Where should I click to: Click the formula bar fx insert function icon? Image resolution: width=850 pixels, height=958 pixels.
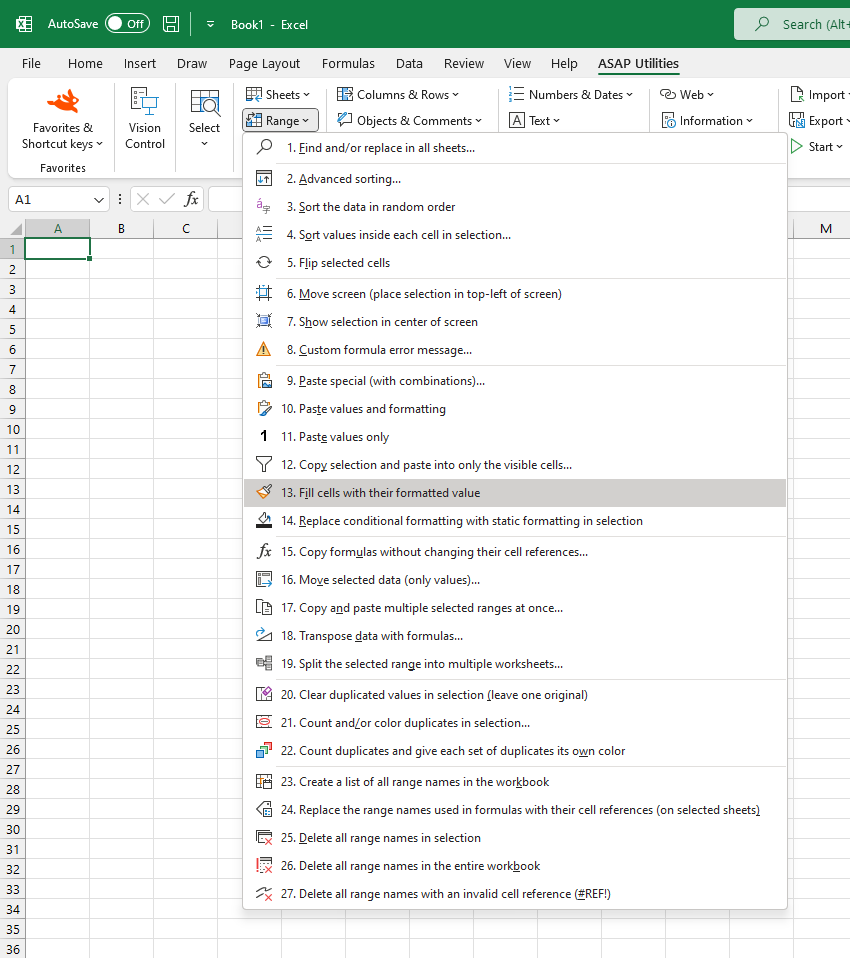191,199
